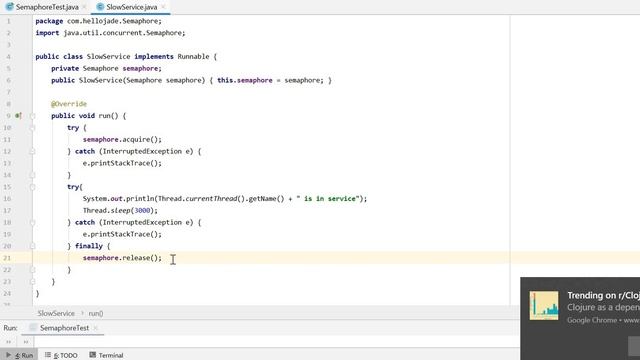This screenshot has height=360, width=640.
Task: Toggle fold marker at line 12 catch
Action: tap(33, 151)
